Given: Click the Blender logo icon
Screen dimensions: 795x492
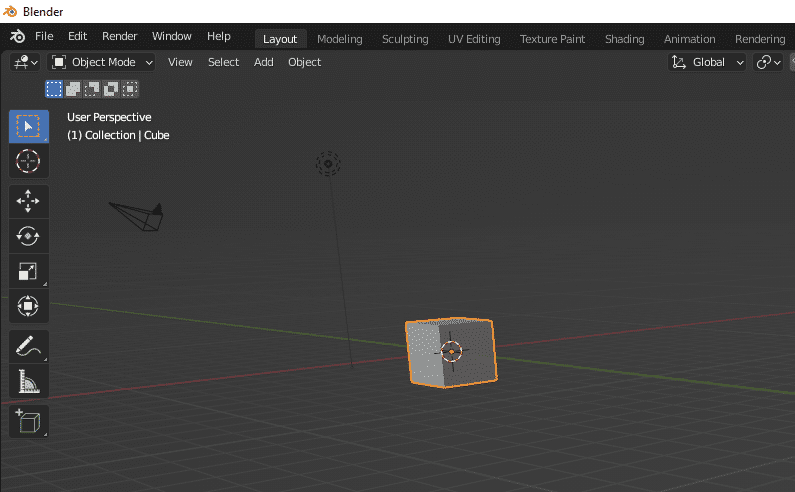Looking at the screenshot, I should (x=18, y=36).
